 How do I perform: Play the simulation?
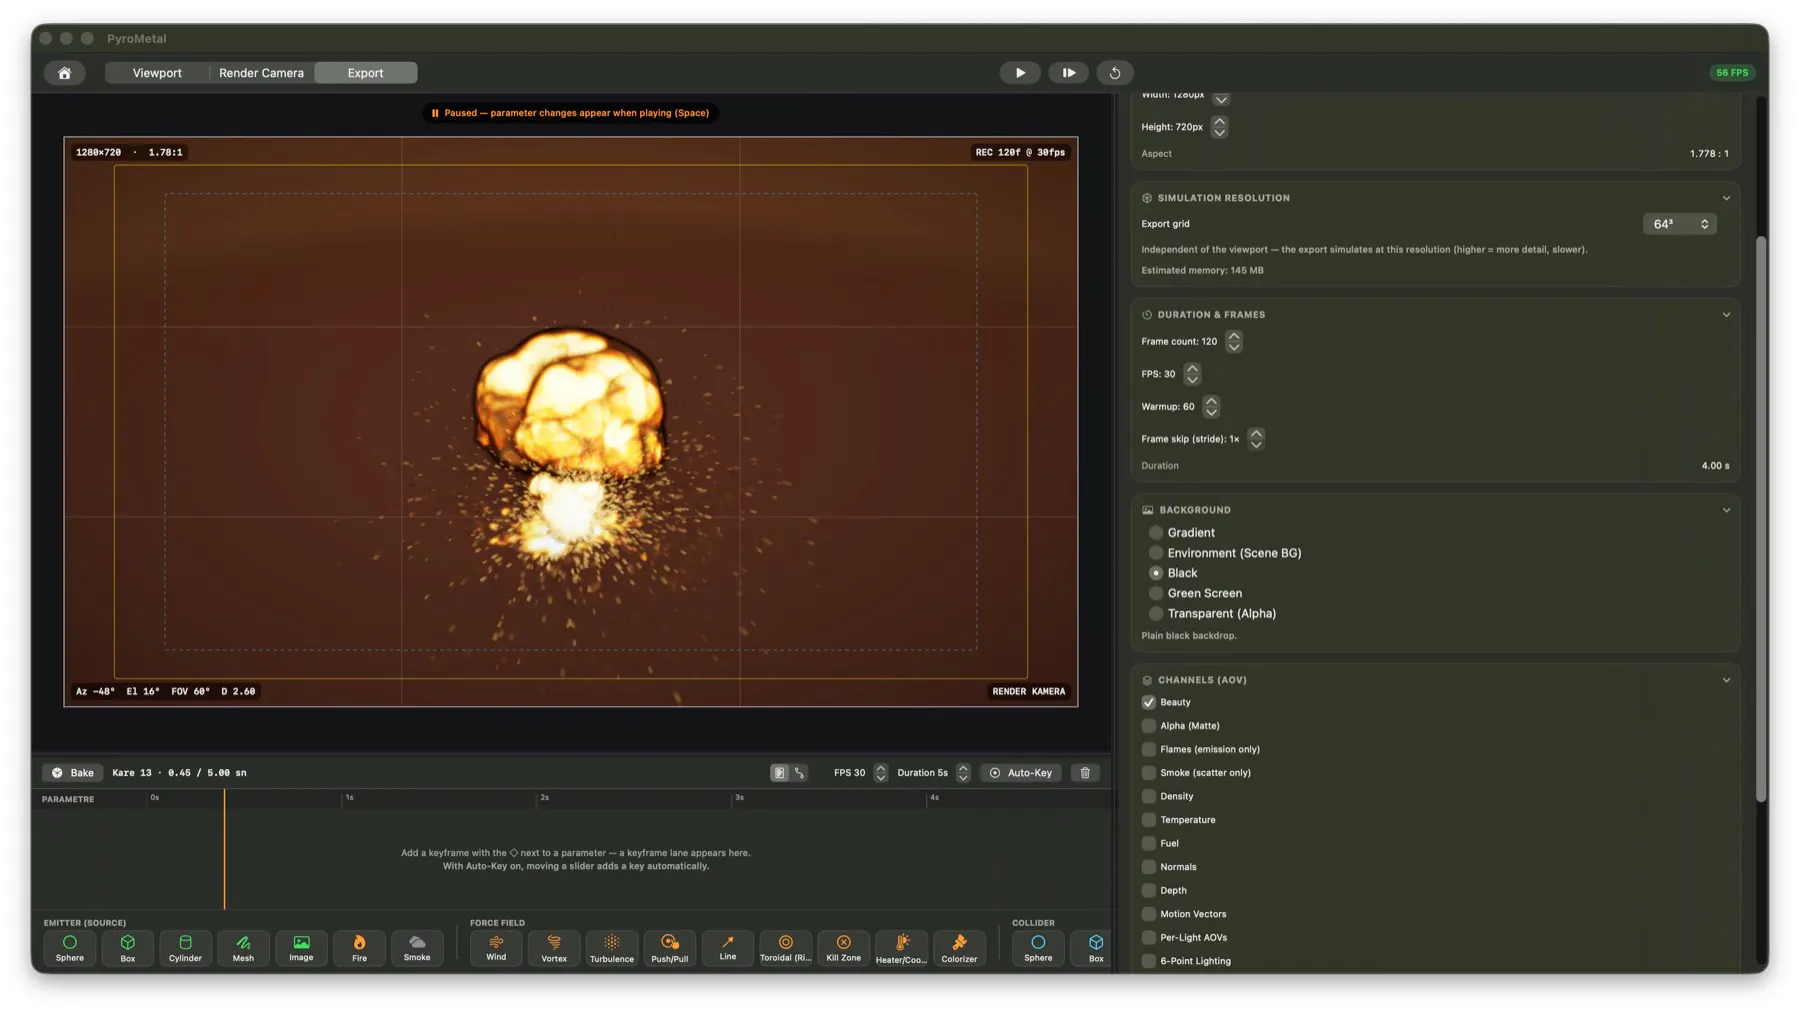coord(1020,73)
